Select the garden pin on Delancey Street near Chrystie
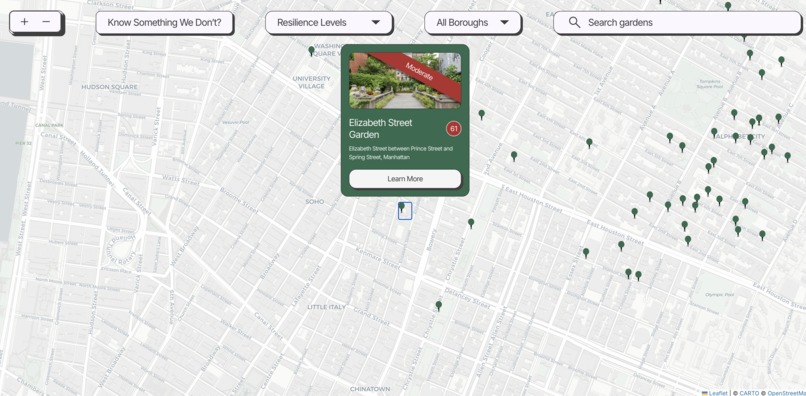Image resolution: width=806 pixels, height=396 pixels. tap(438, 306)
